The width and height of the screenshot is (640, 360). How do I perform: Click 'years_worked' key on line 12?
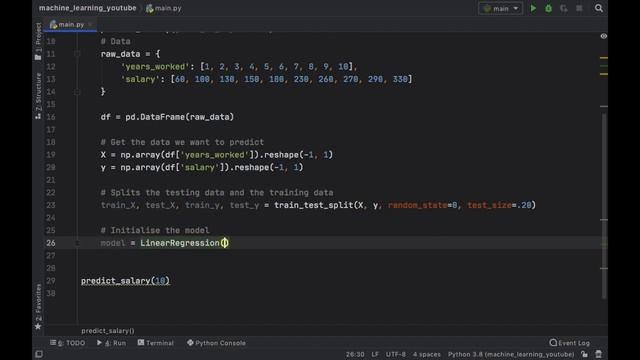coord(155,67)
